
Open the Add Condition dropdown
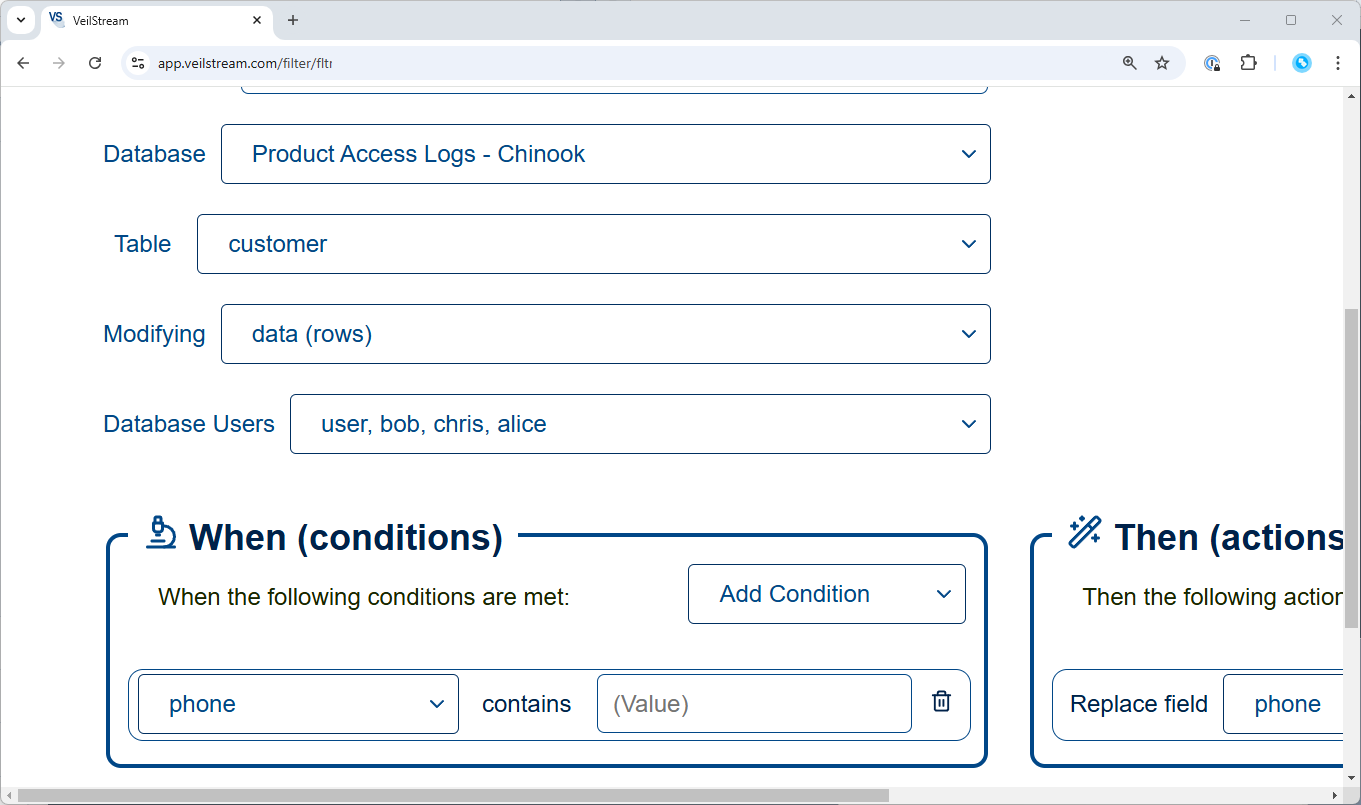(826, 594)
